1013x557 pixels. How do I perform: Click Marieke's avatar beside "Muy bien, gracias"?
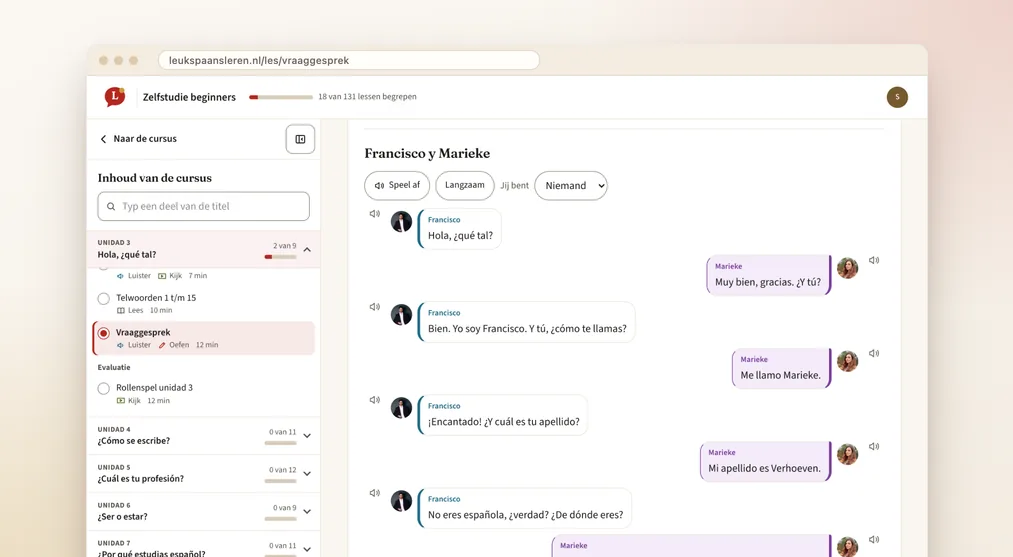[848, 268]
